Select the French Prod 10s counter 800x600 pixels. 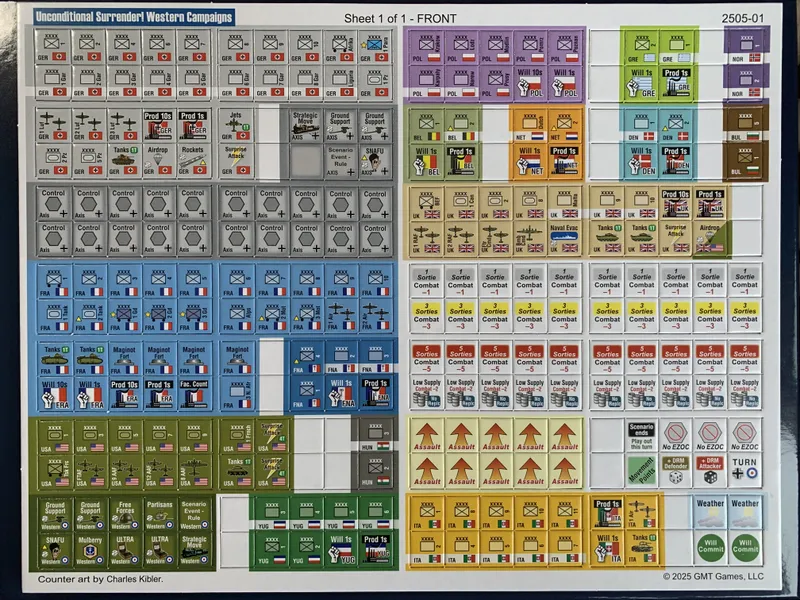click(124, 394)
